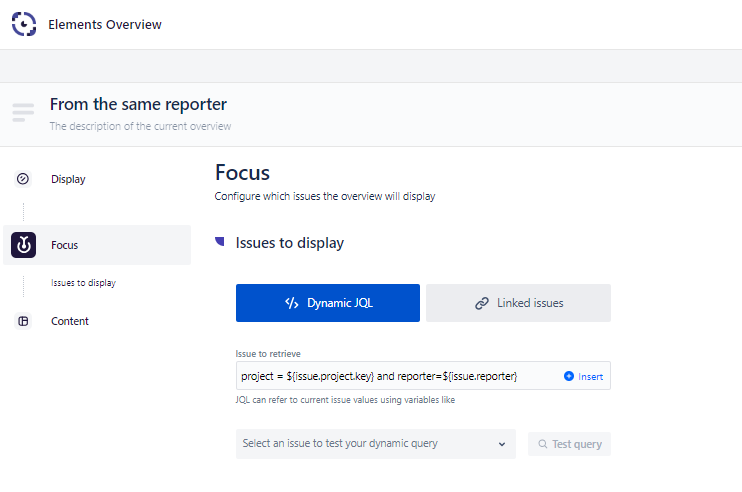Click the Display gauge icon in sidebar
The height and width of the screenshot is (492, 742).
click(x=23, y=179)
